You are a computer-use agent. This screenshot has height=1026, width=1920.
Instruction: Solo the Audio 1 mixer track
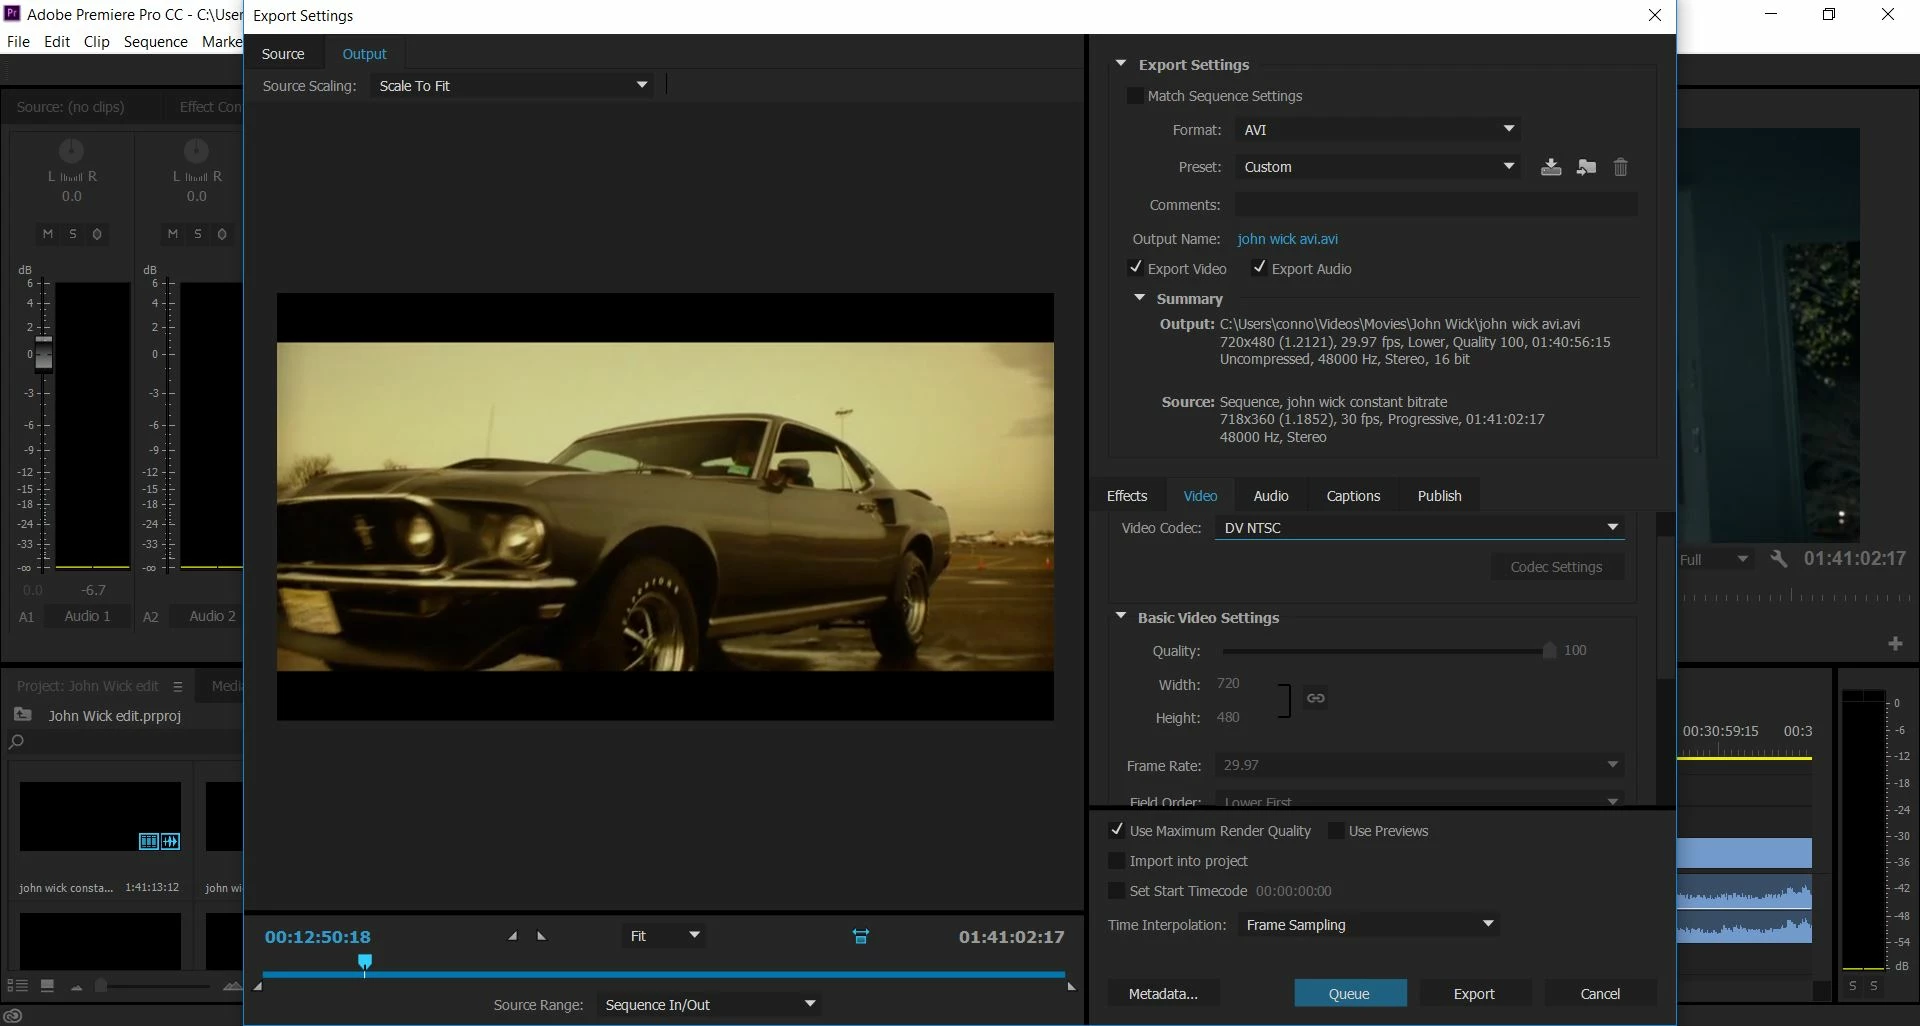pos(72,234)
